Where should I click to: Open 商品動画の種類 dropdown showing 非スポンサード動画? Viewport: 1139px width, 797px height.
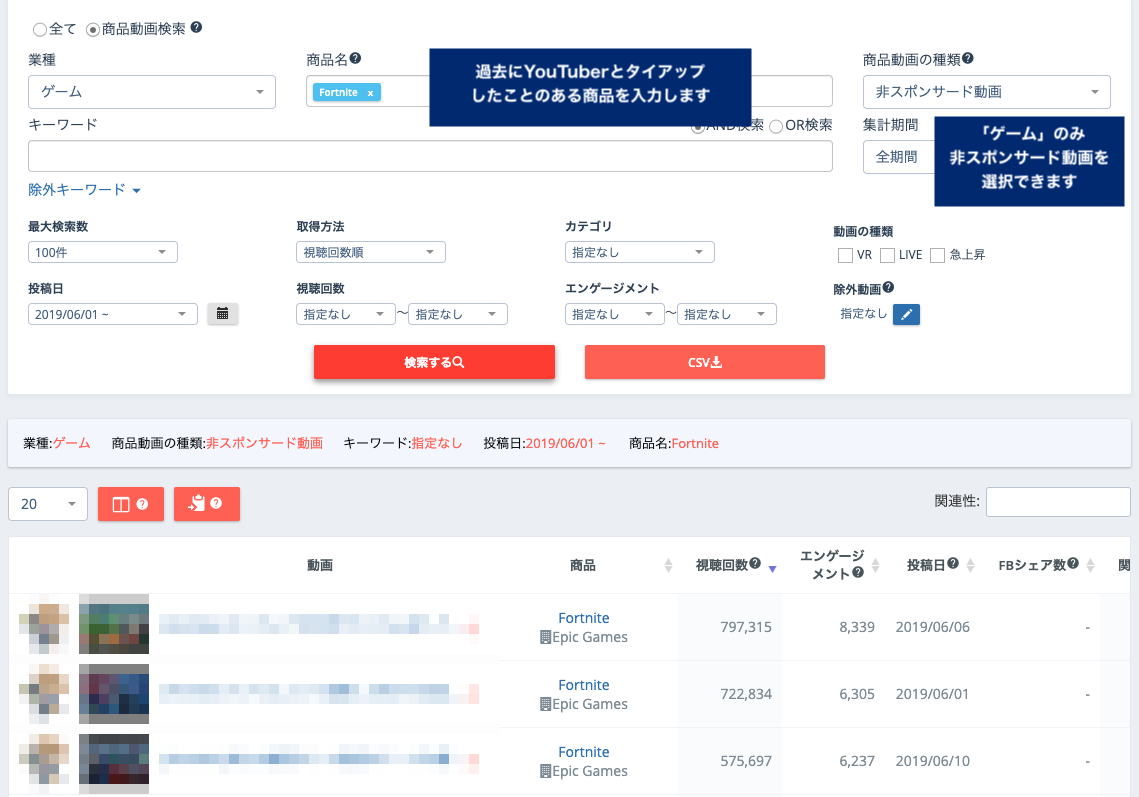[986, 92]
